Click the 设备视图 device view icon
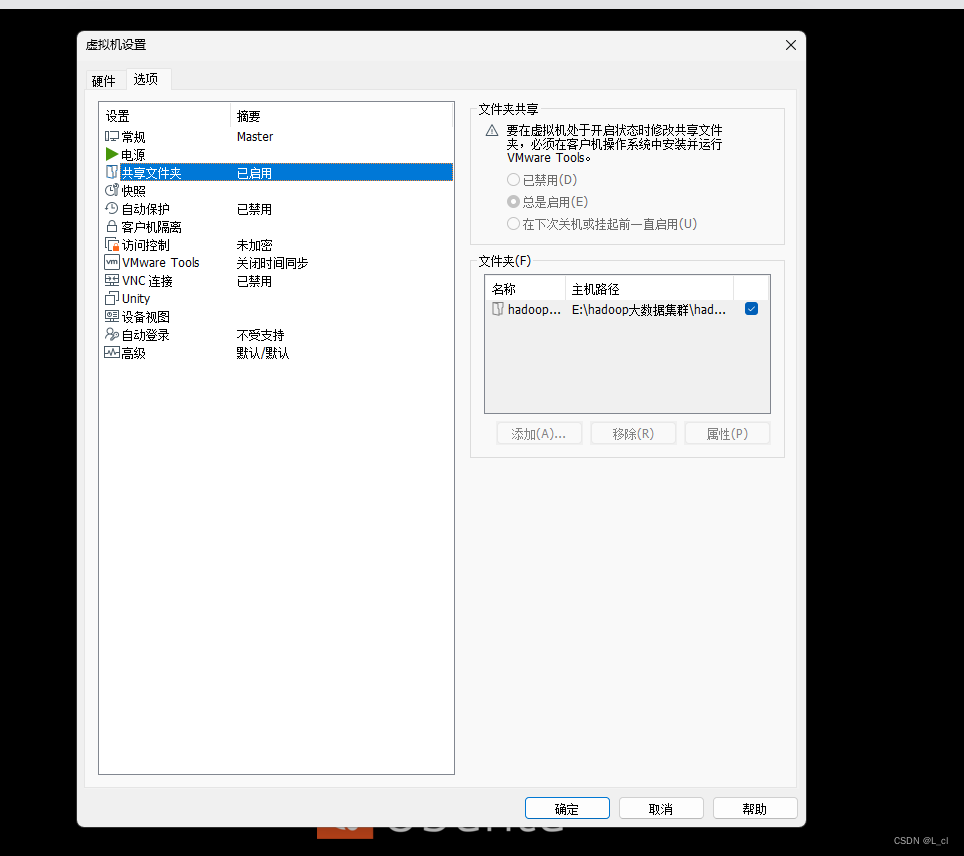Screen dimensions: 964x856 click(x=111, y=316)
